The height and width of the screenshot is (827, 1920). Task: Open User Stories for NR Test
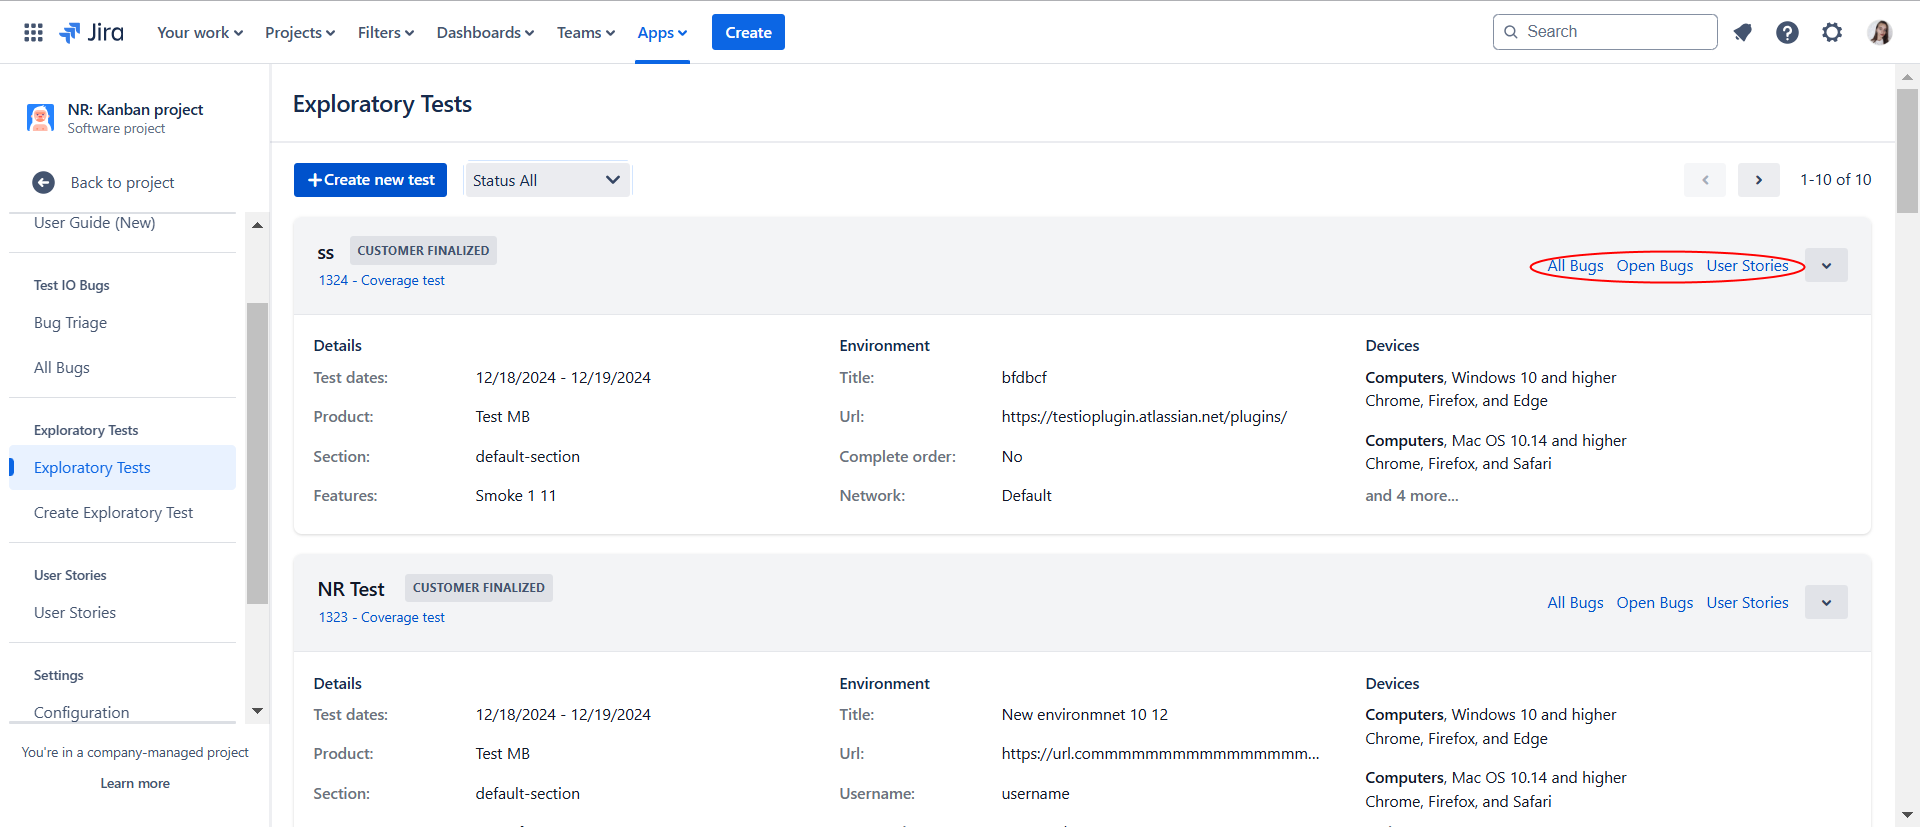[1747, 603]
